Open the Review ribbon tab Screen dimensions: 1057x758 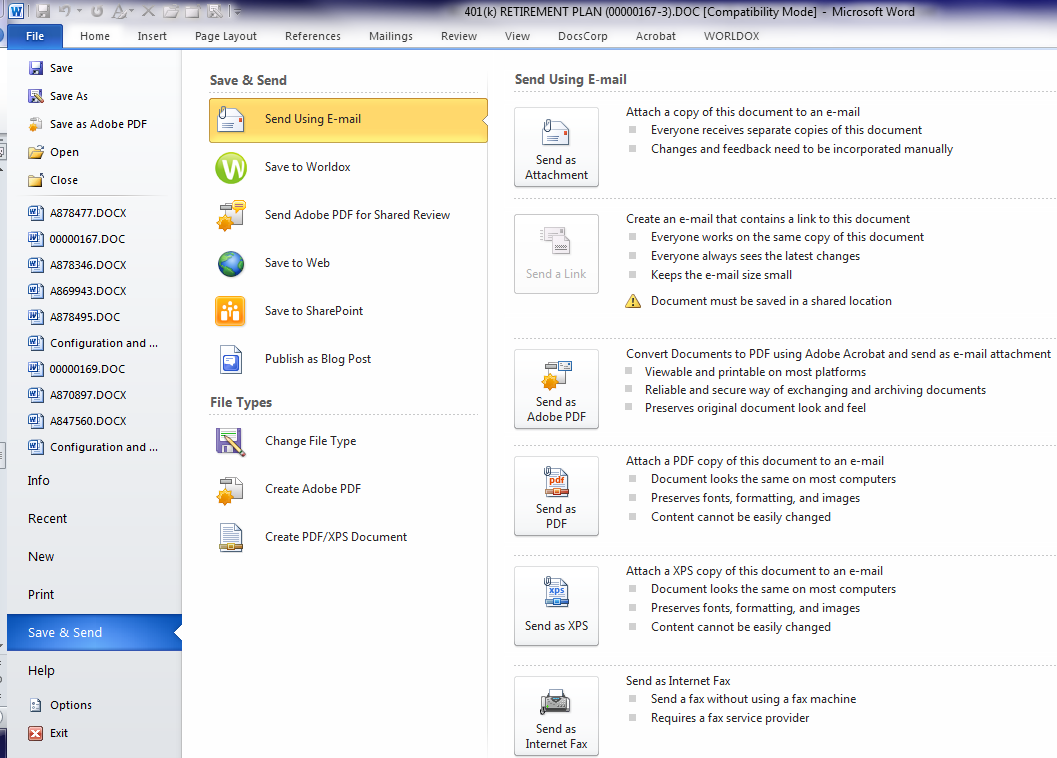click(x=459, y=36)
